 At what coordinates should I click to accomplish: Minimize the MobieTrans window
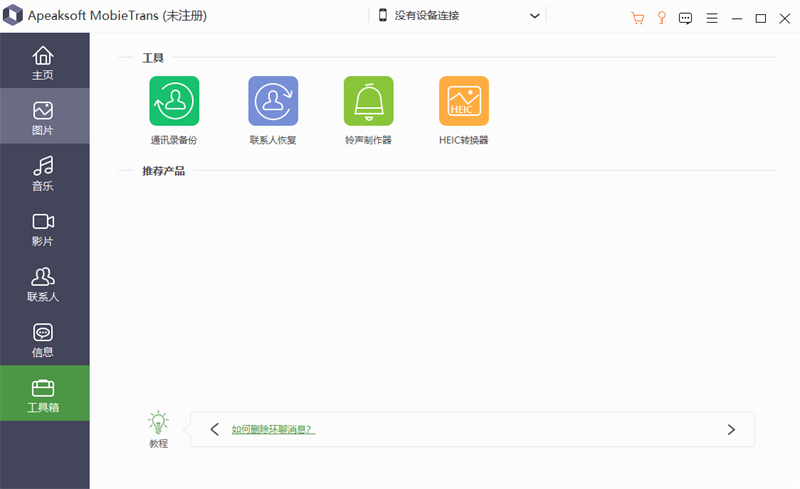[x=737, y=18]
